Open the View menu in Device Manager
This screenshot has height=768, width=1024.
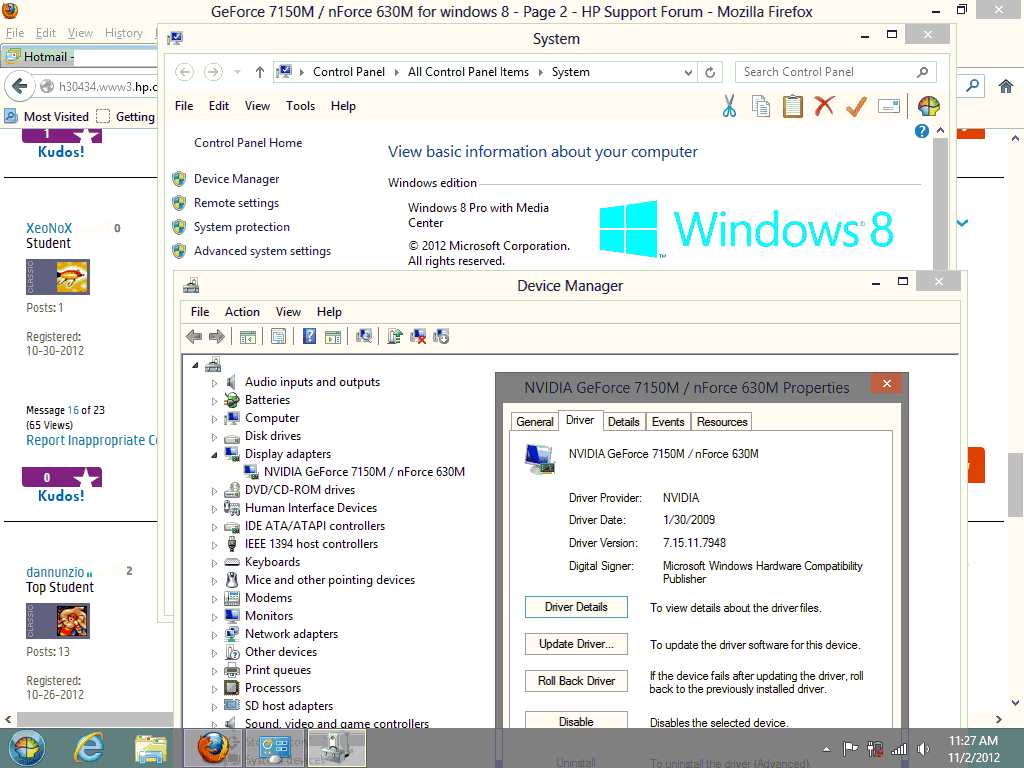(x=288, y=312)
